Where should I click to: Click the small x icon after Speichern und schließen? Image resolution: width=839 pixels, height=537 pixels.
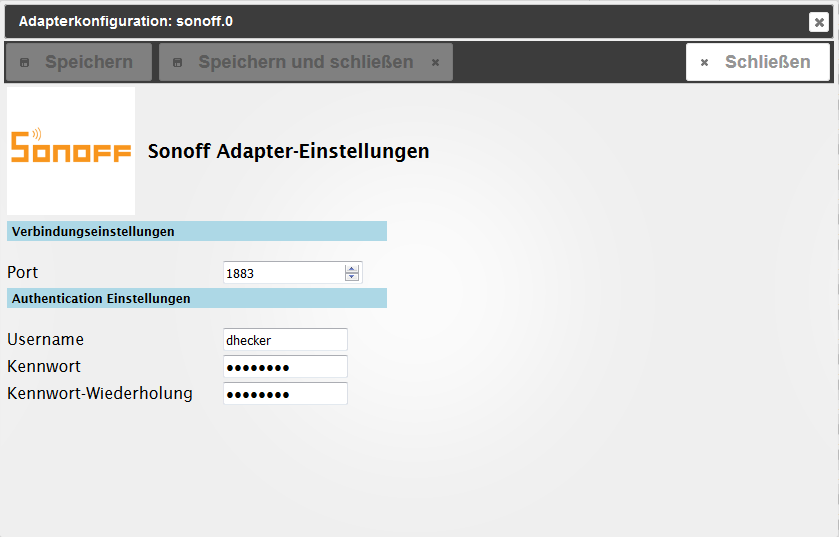(x=436, y=63)
